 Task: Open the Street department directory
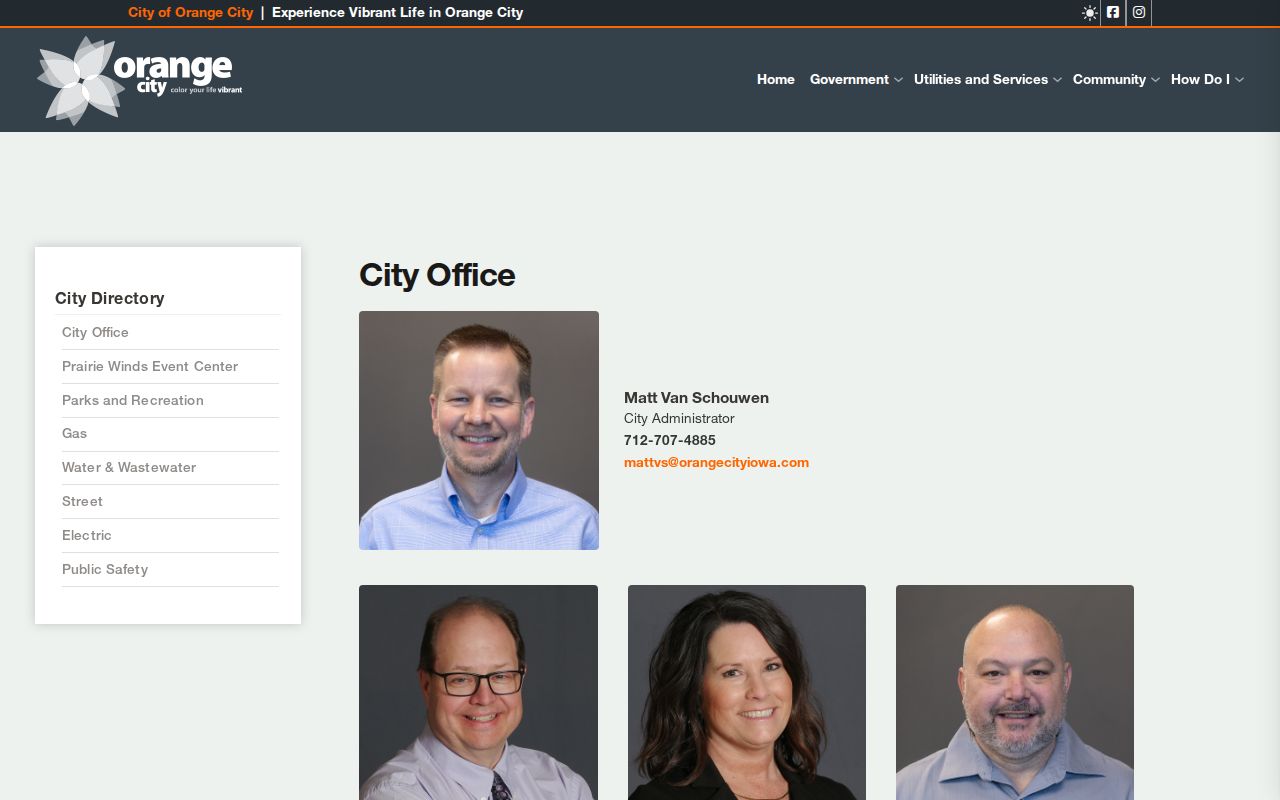(82, 501)
